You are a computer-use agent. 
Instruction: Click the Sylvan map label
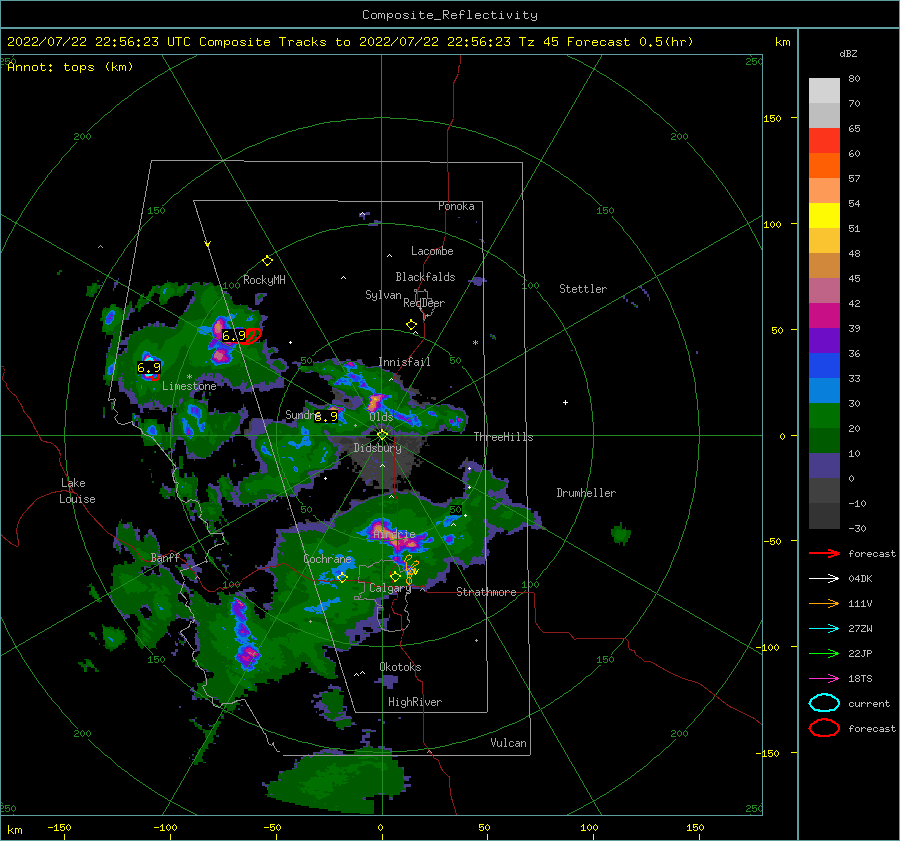383,295
